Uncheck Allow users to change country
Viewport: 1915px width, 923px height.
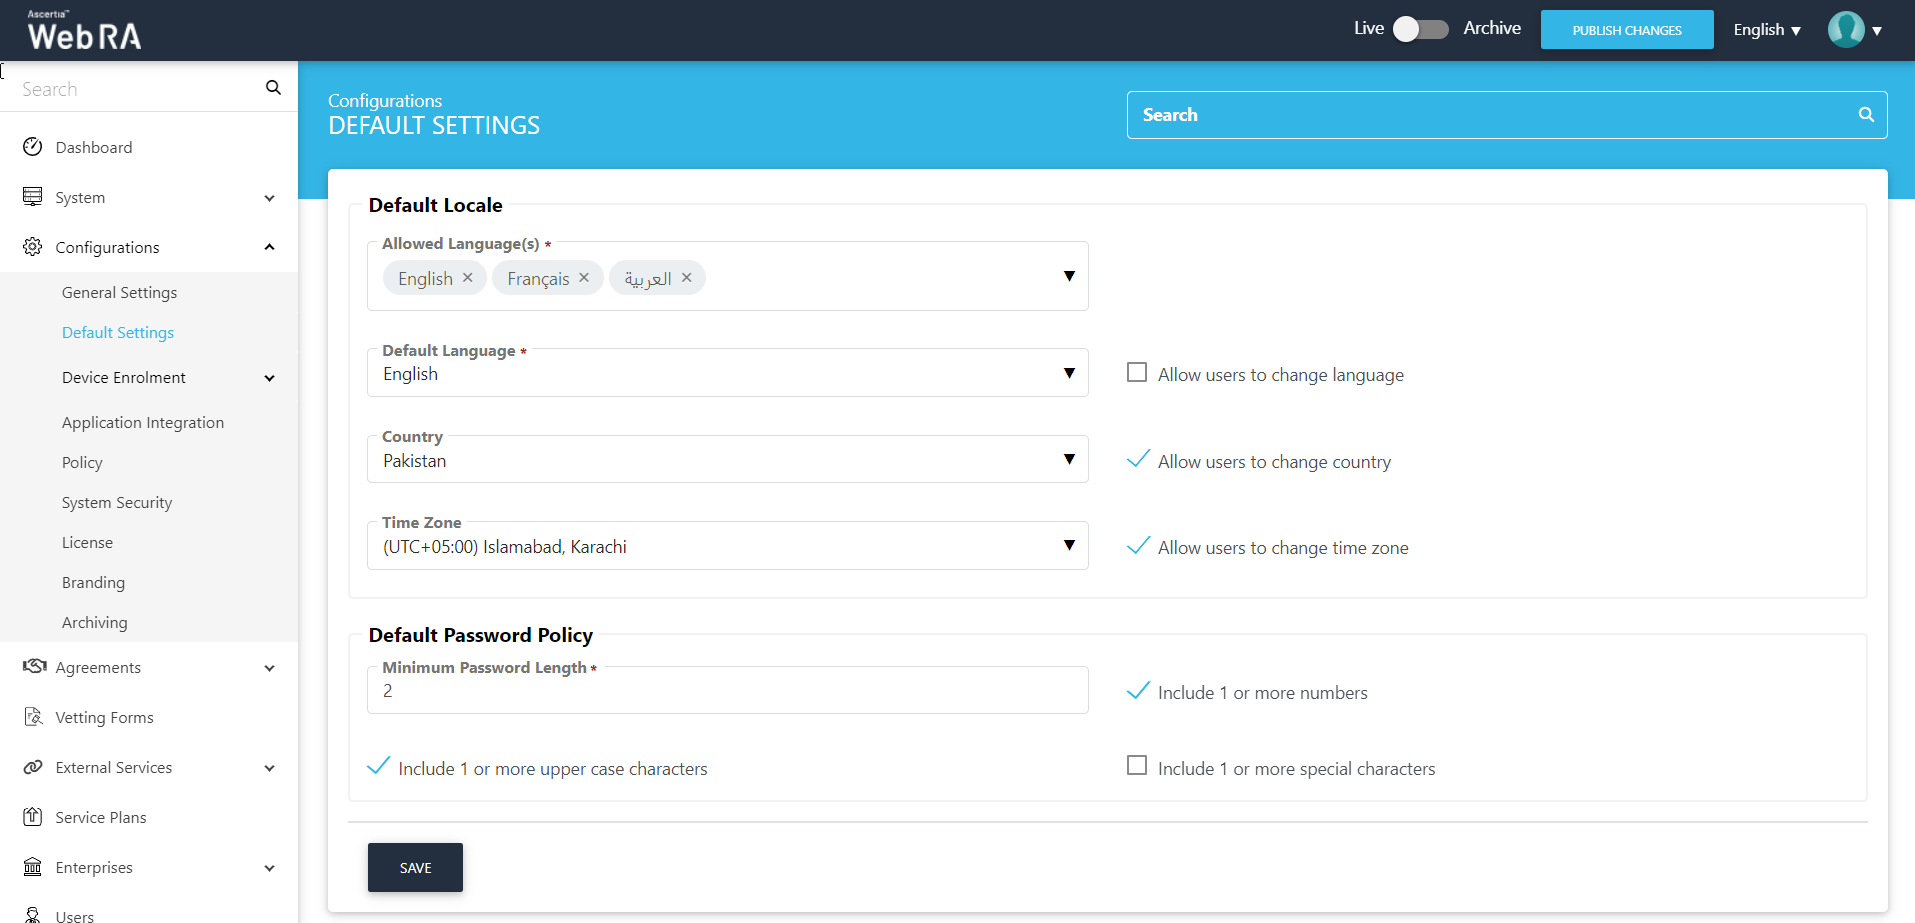pyautogui.click(x=1138, y=459)
